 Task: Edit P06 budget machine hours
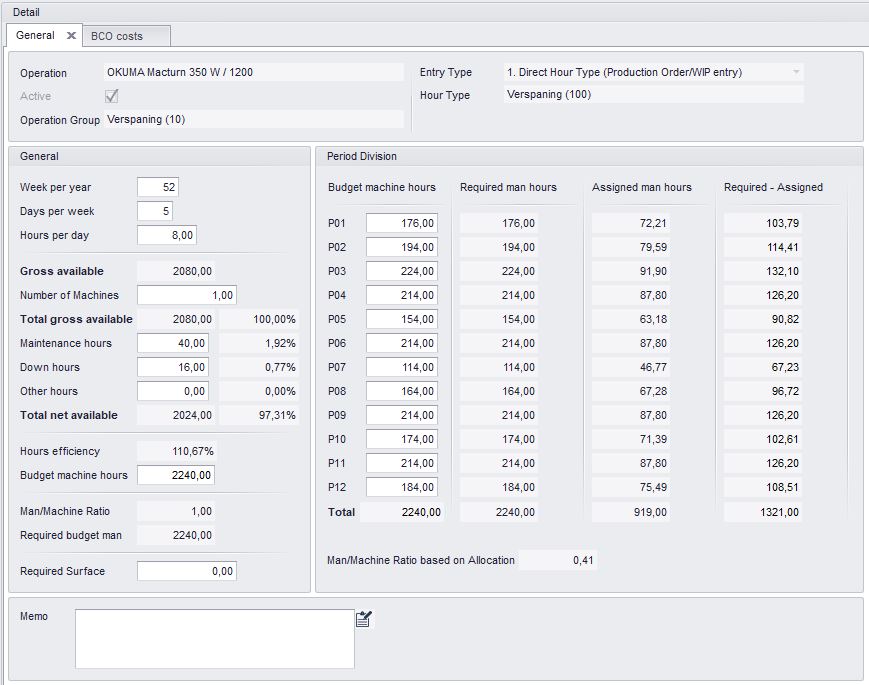402,343
